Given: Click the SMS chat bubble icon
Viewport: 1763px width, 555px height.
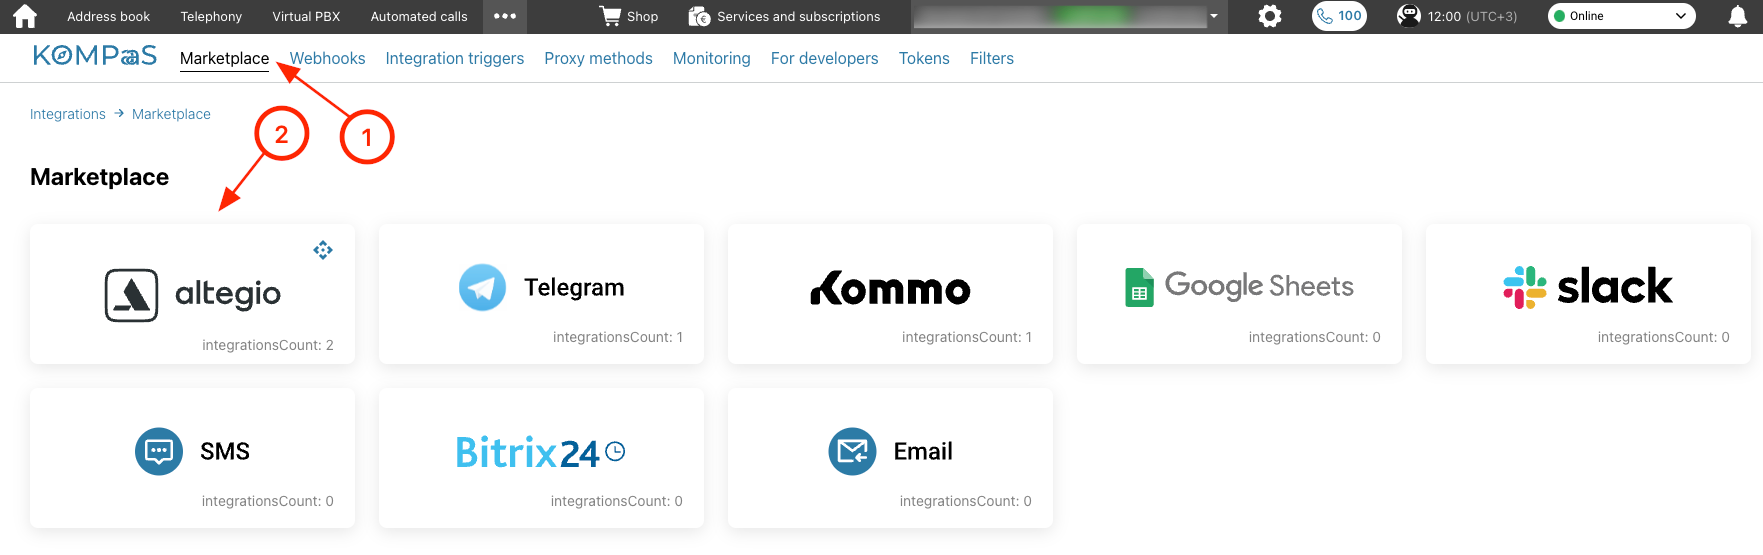Looking at the screenshot, I should point(159,451).
